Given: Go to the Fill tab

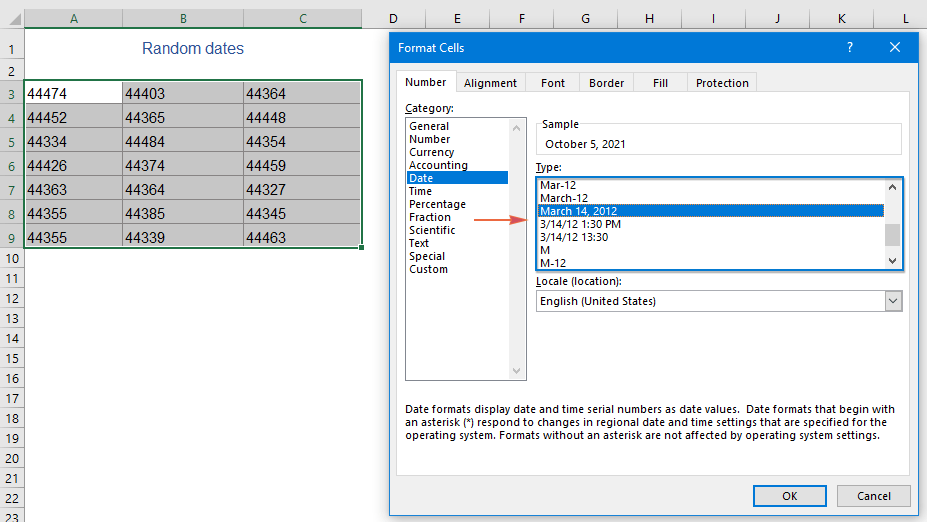Looking at the screenshot, I should (x=660, y=83).
